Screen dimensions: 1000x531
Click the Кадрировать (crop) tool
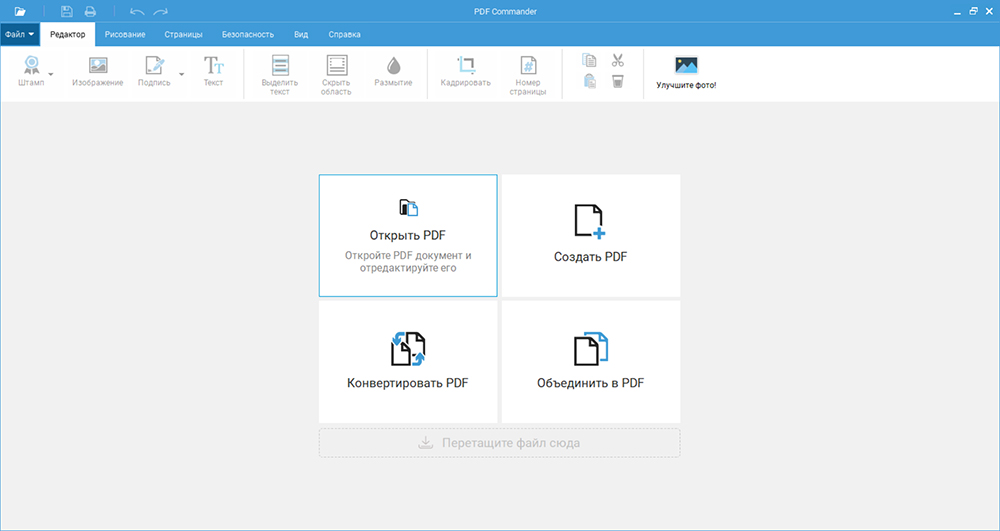click(x=465, y=71)
